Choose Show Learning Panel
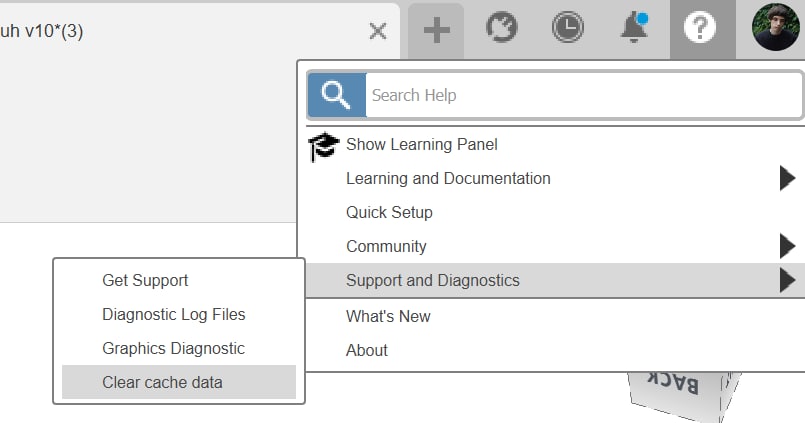The image size is (805, 423). (x=421, y=145)
